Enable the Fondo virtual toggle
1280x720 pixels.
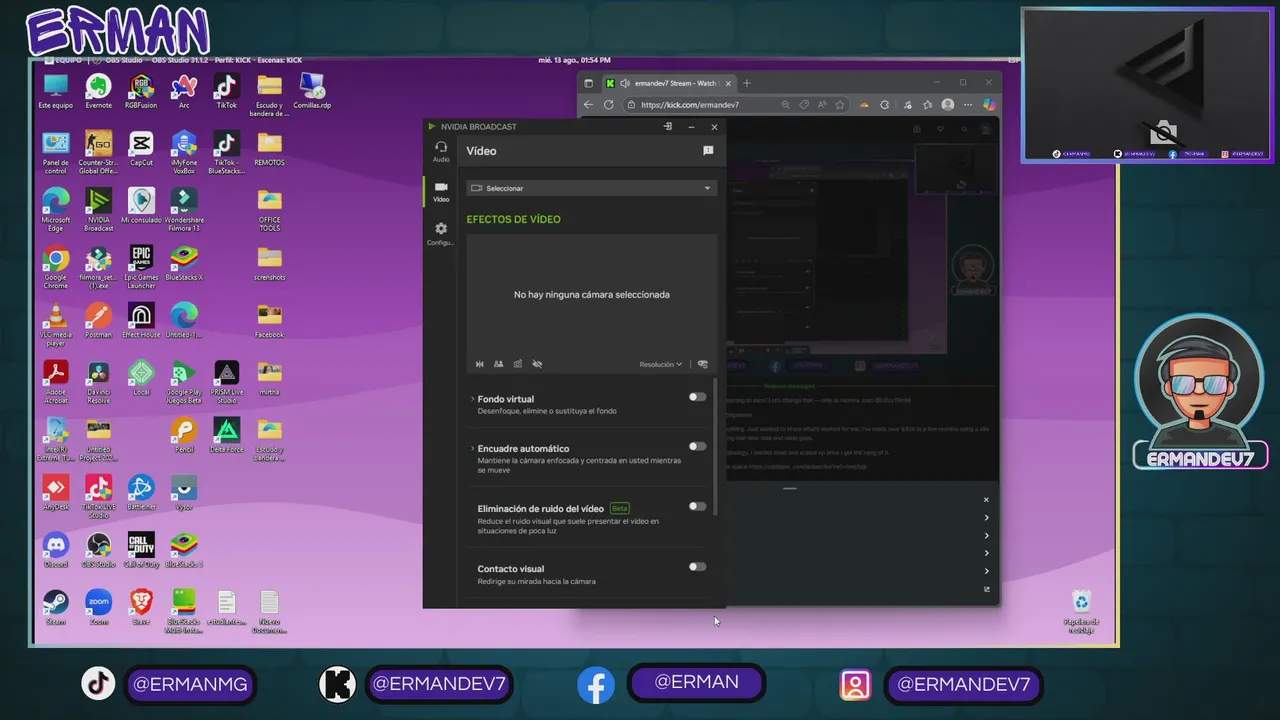tap(697, 397)
